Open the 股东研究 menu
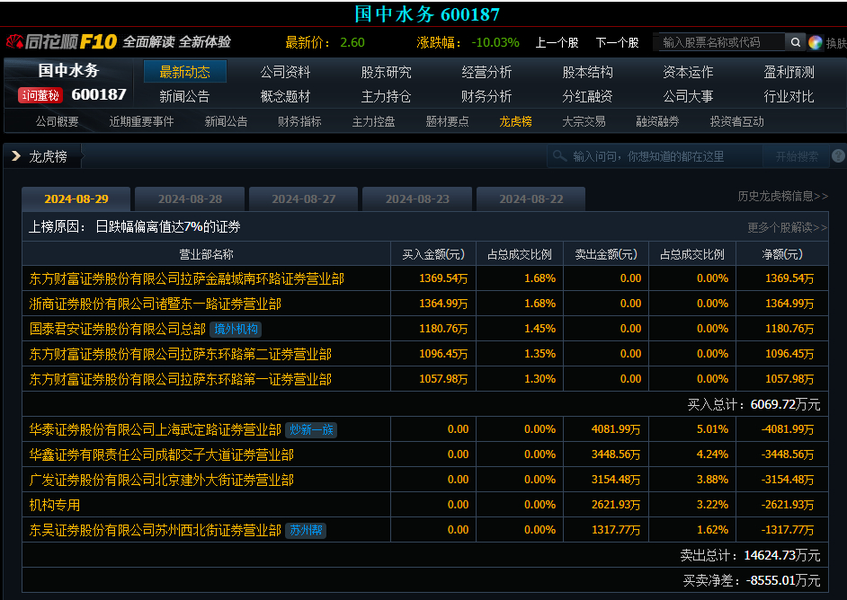The width and height of the screenshot is (847, 600). pyautogui.click(x=386, y=72)
